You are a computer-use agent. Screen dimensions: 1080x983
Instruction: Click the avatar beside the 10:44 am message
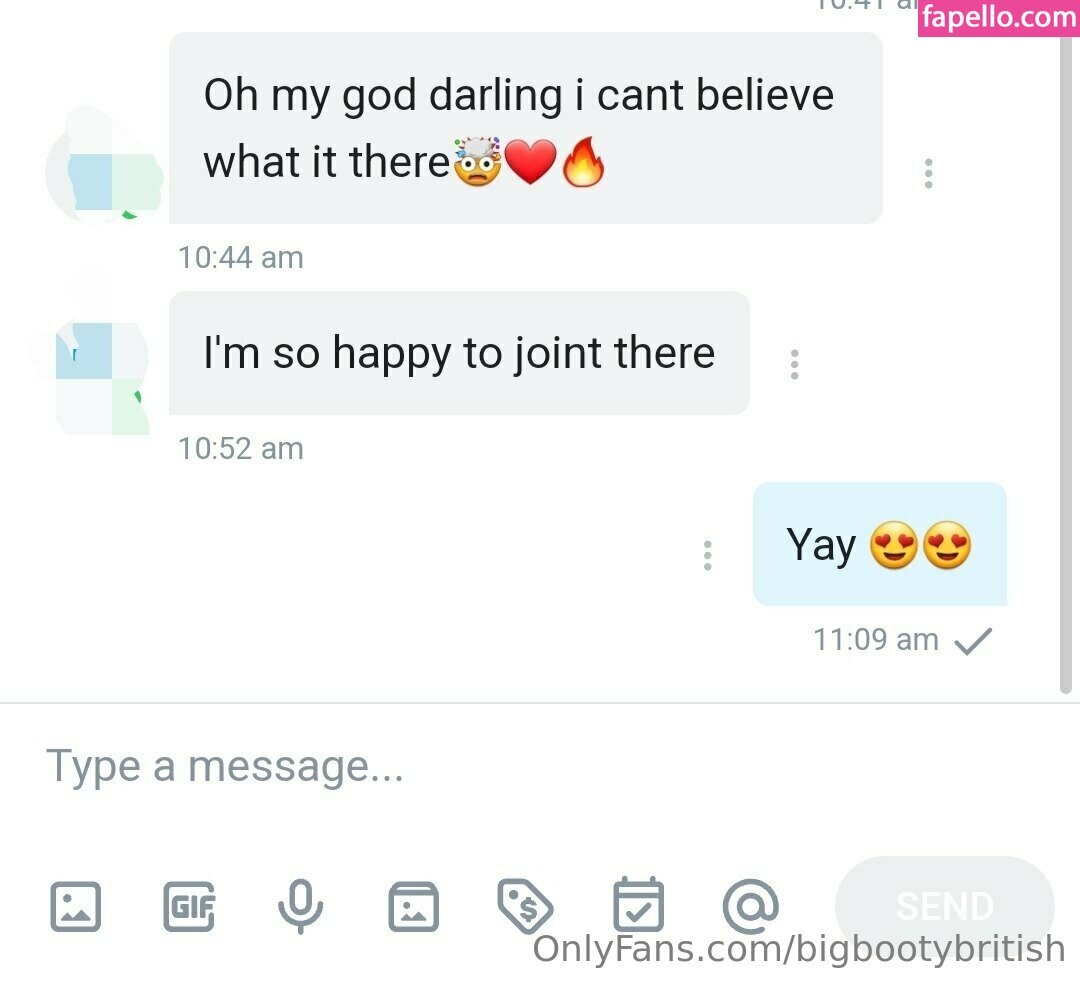click(104, 165)
